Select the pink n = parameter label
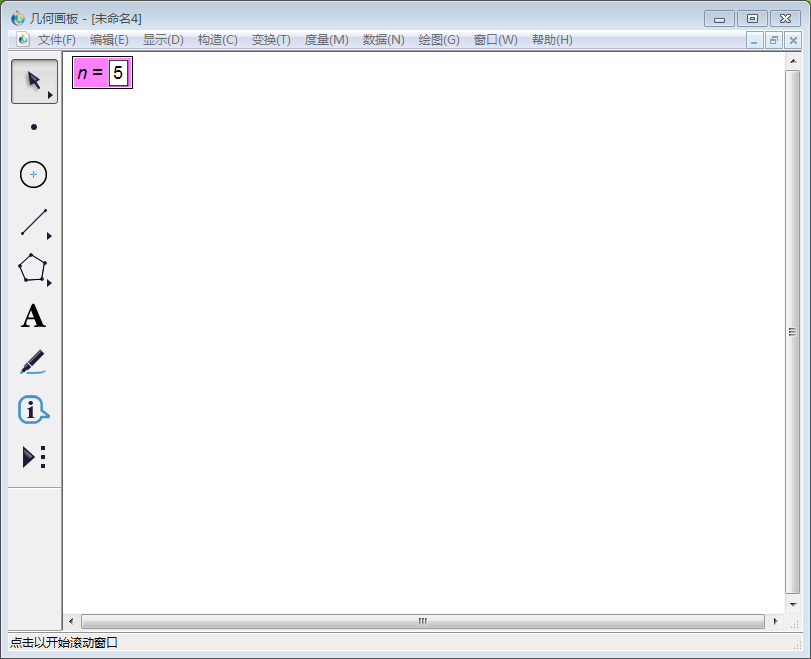The width and height of the screenshot is (811, 659). click(91, 72)
